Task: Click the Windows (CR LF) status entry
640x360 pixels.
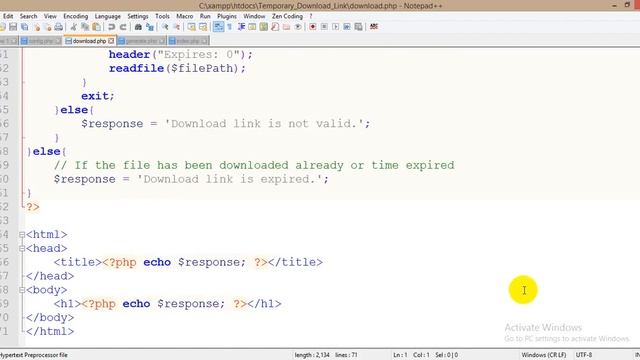Action: [544, 355]
